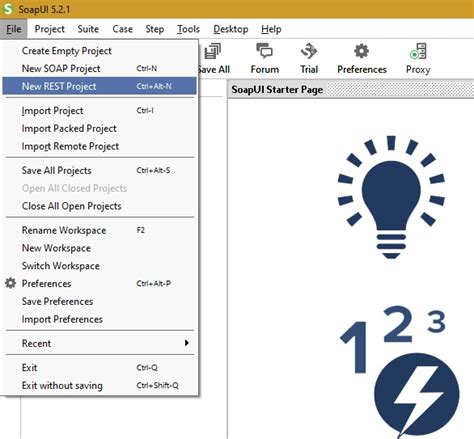Viewport: 474px width, 439px height.
Task: Select New SOAP Project
Action: pos(99,68)
